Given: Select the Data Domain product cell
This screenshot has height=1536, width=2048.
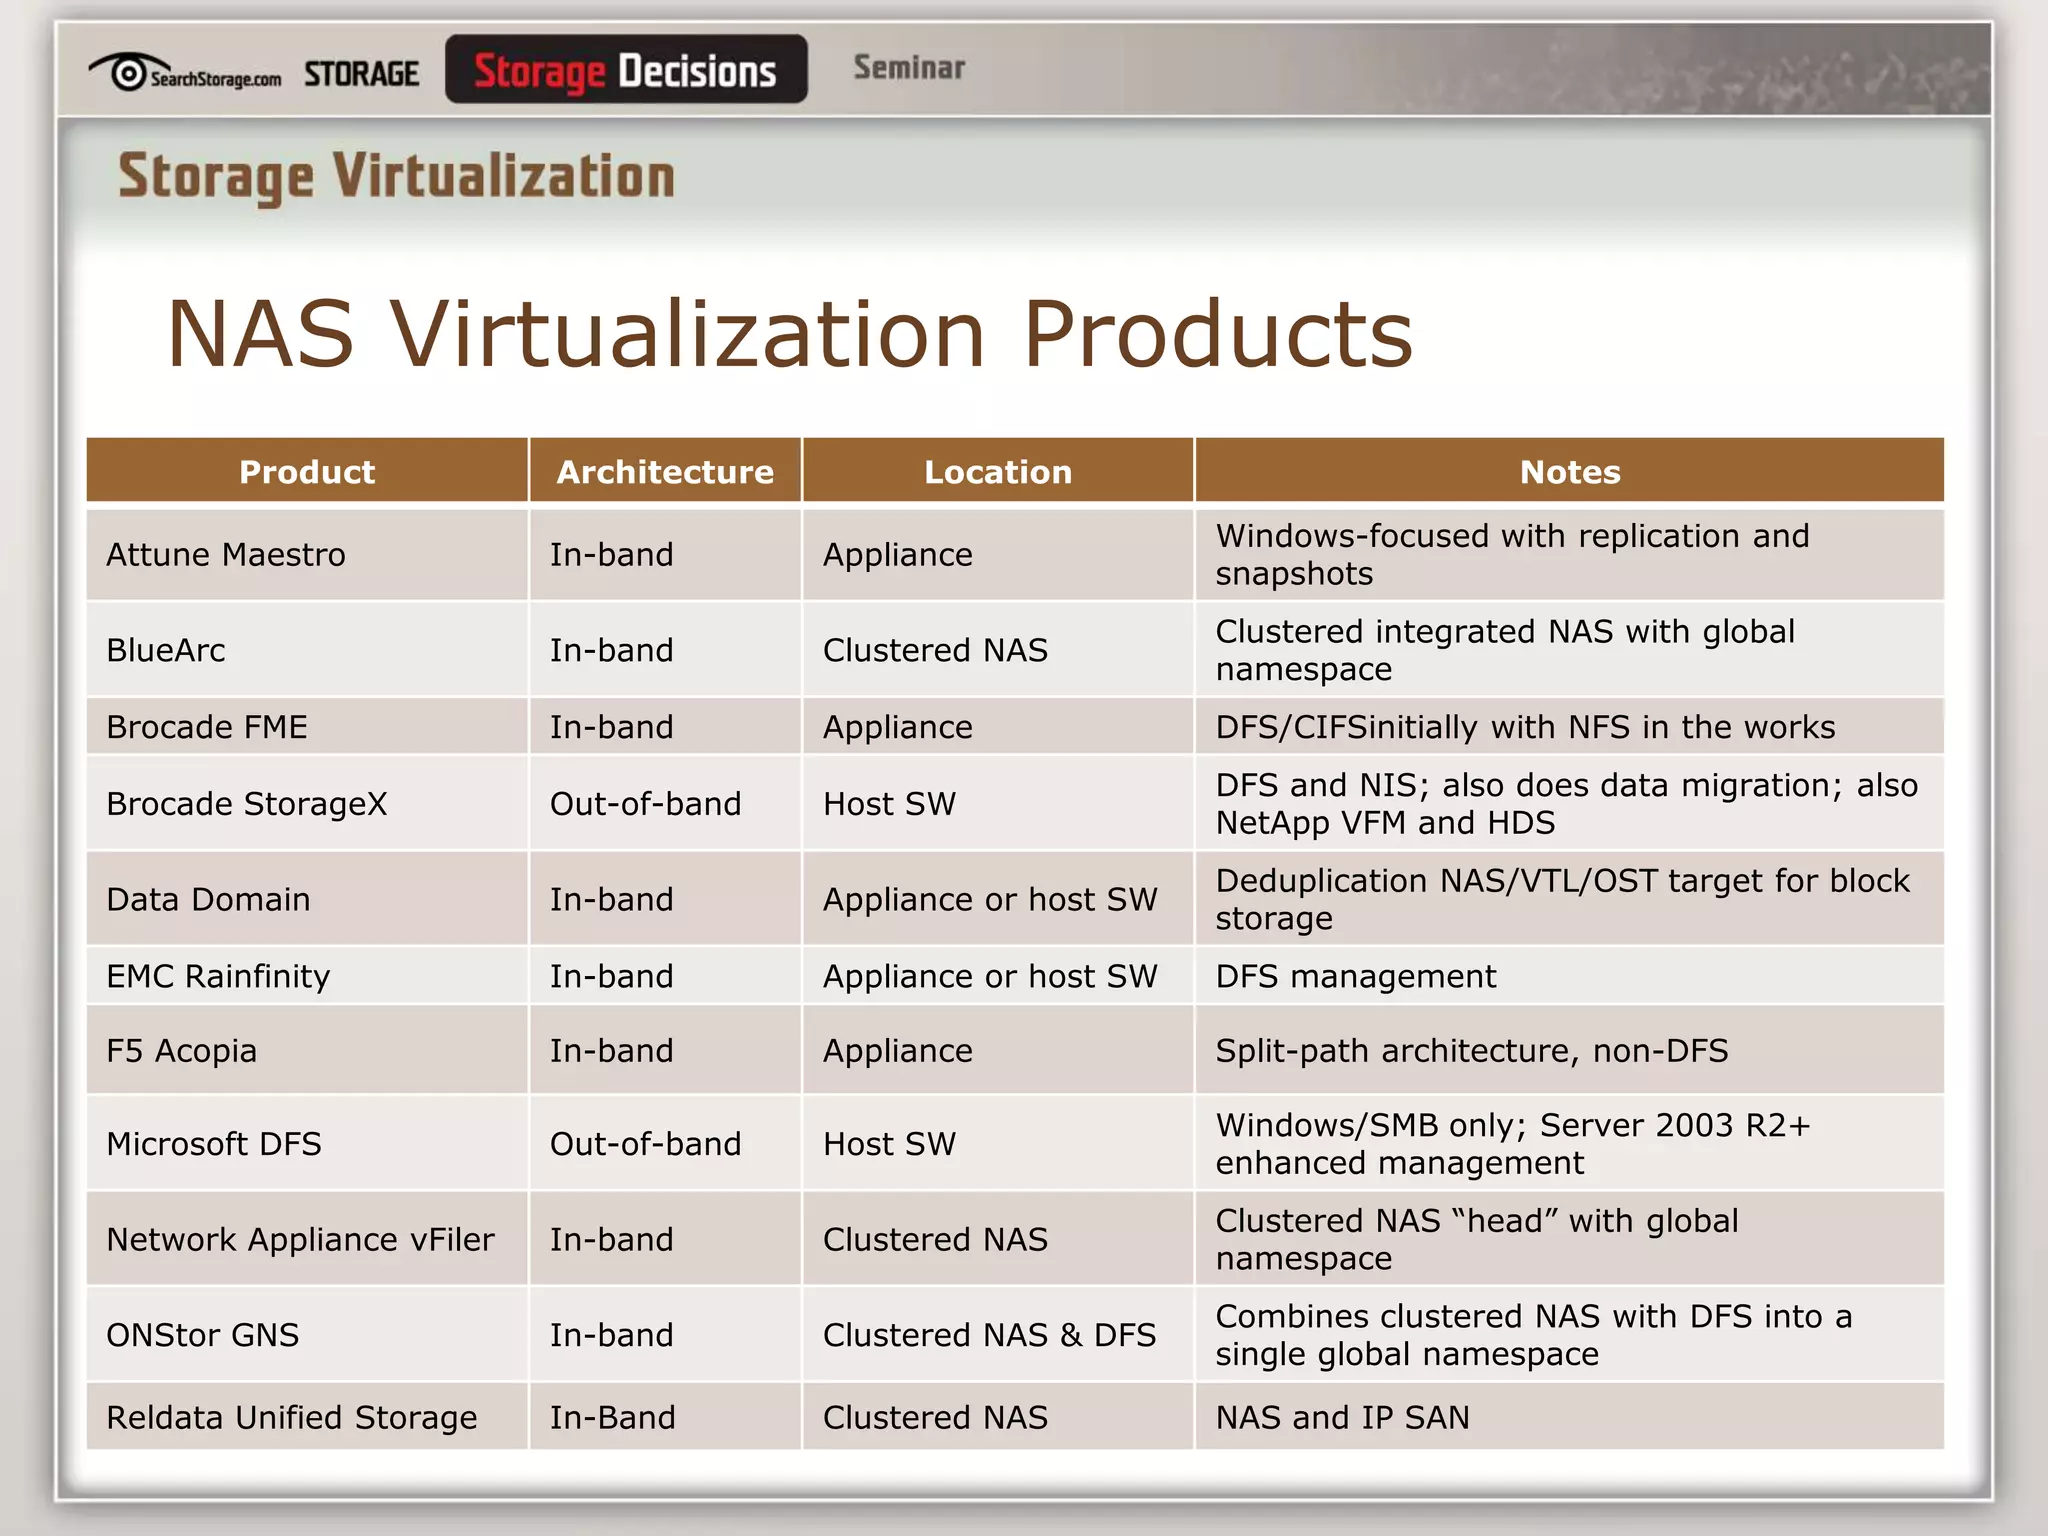Looking at the screenshot, I should point(307,899).
